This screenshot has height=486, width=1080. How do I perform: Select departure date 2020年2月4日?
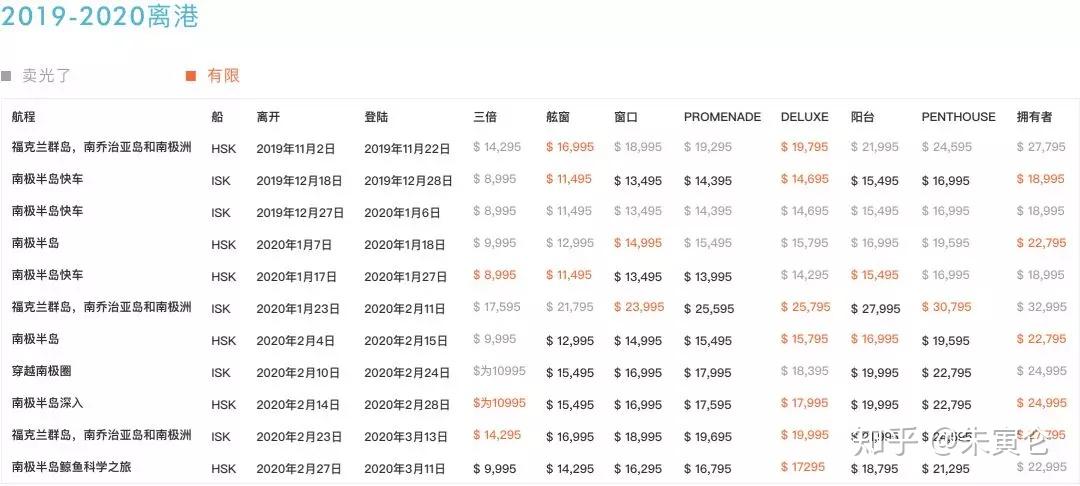(x=295, y=341)
